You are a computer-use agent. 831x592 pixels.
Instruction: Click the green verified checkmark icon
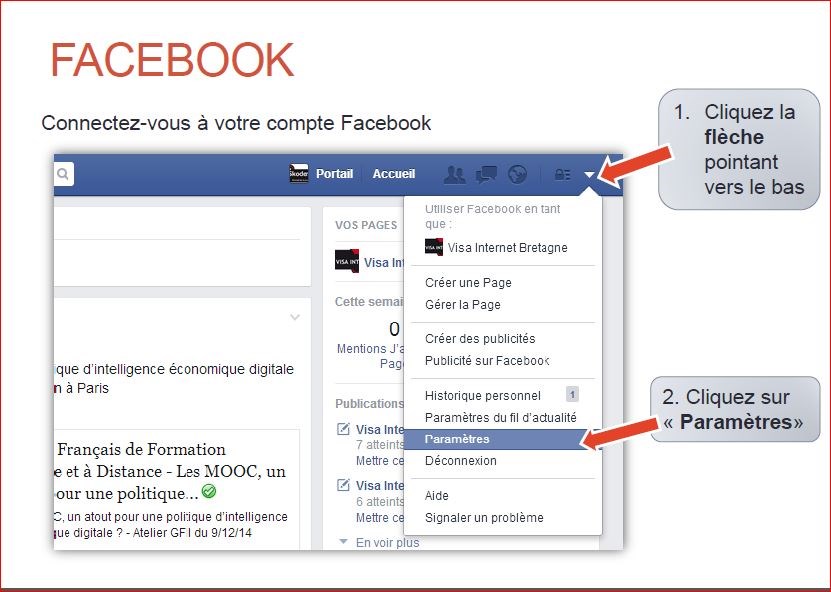tap(209, 491)
